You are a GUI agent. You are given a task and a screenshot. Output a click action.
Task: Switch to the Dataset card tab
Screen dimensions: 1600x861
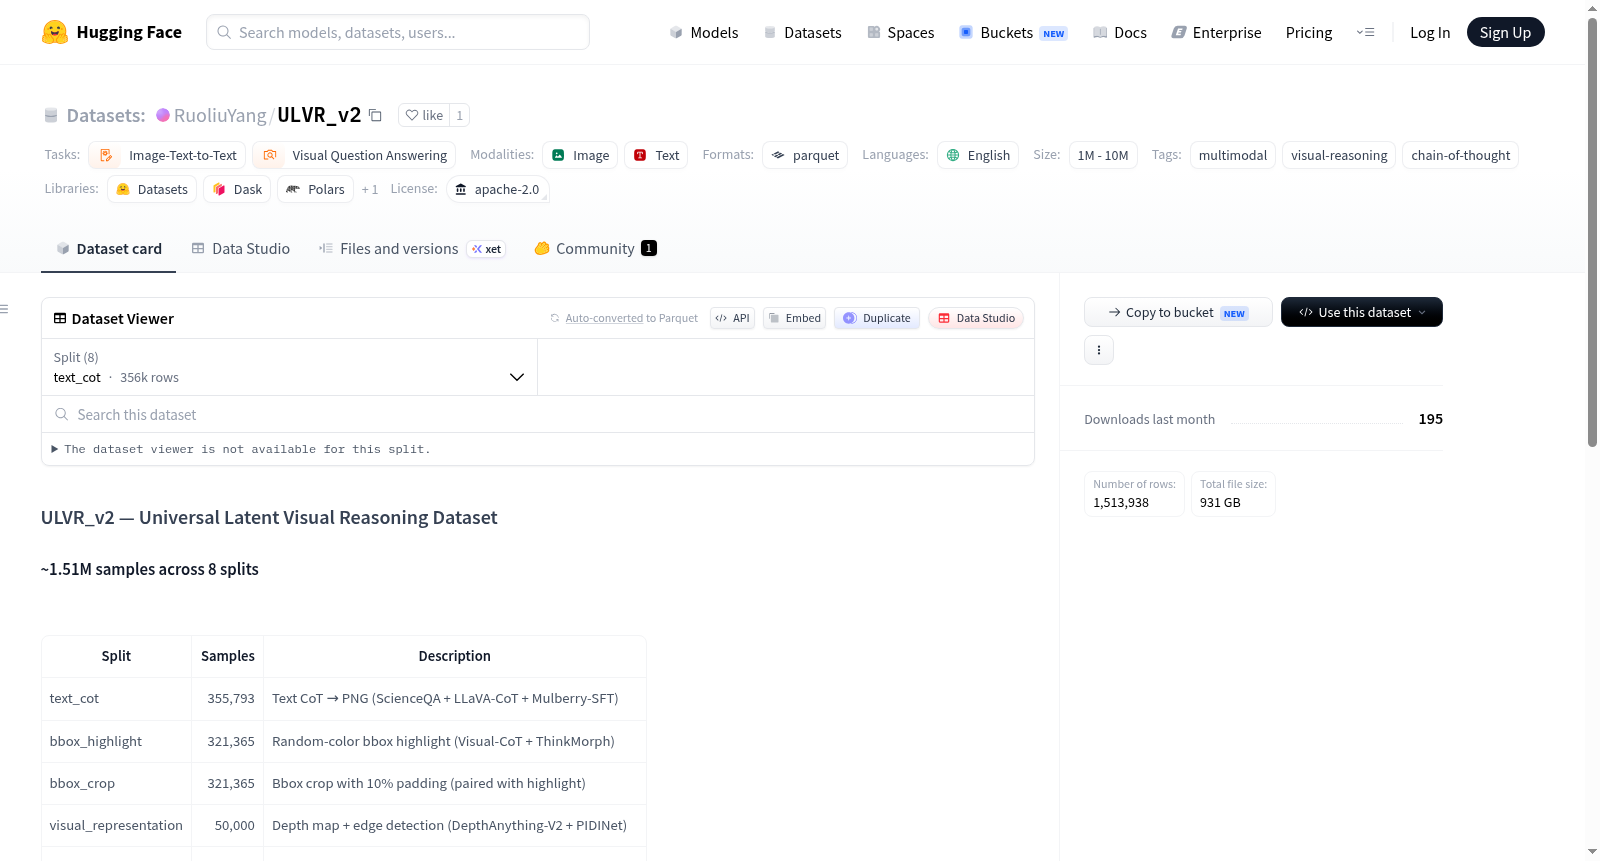[108, 249]
